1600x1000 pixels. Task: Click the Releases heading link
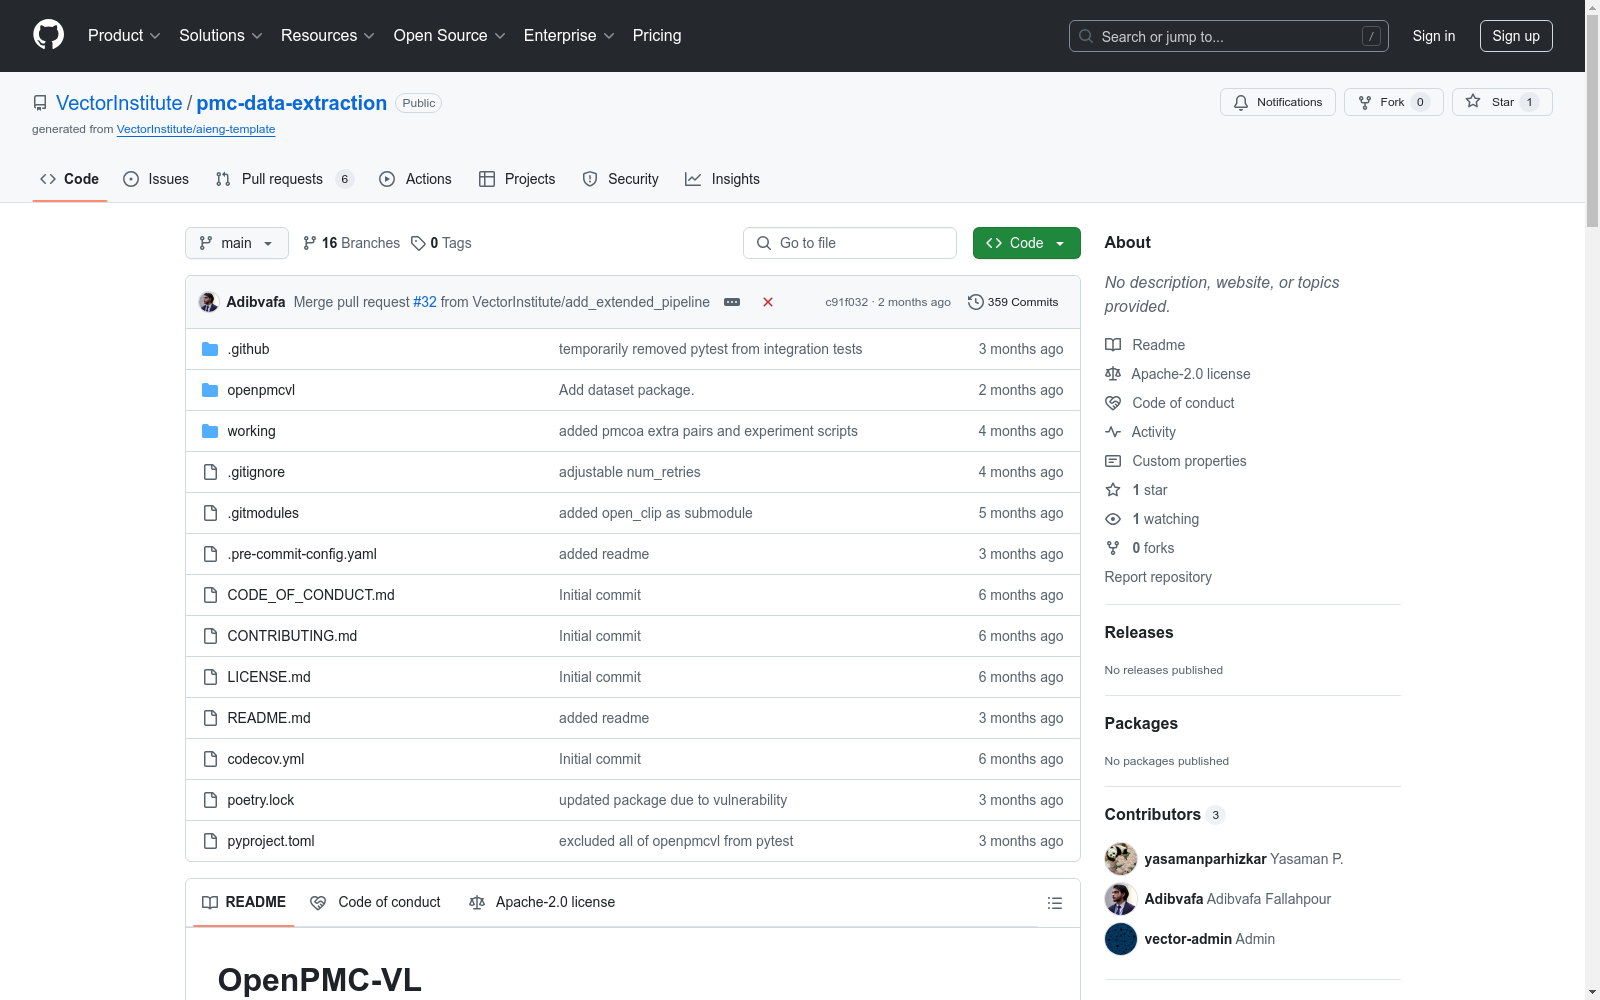[x=1139, y=632]
